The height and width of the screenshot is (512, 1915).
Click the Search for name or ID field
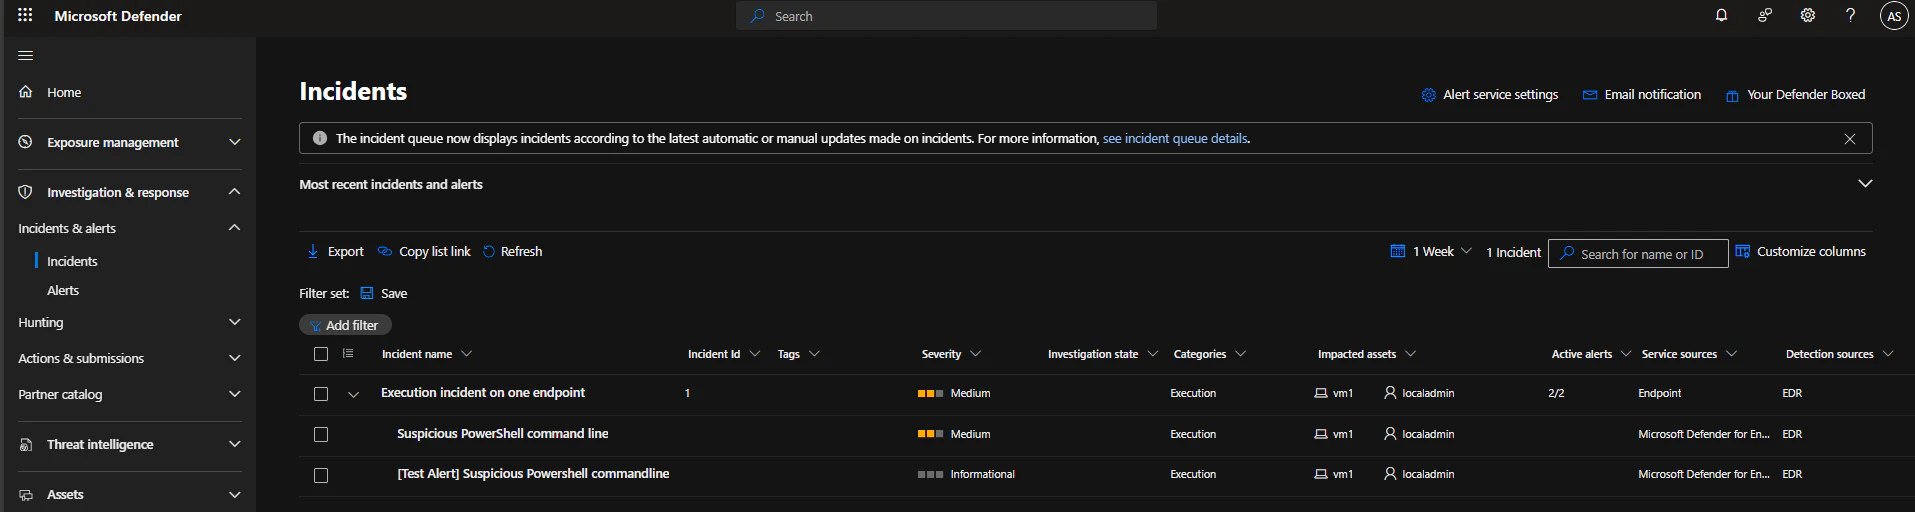pos(1638,254)
